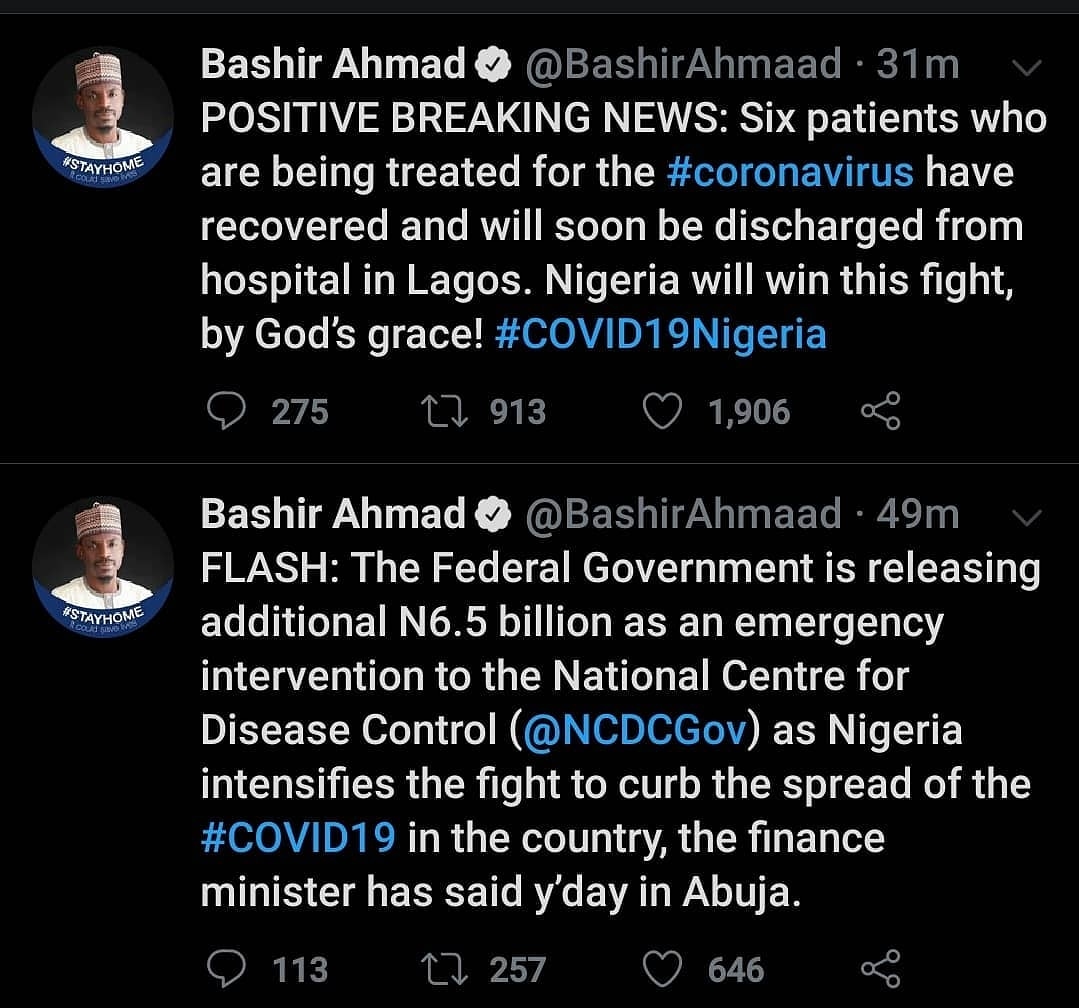Open the 31m timestamp of first tweet
The image size is (1079, 1008).
pyautogui.click(x=917, y=64)
